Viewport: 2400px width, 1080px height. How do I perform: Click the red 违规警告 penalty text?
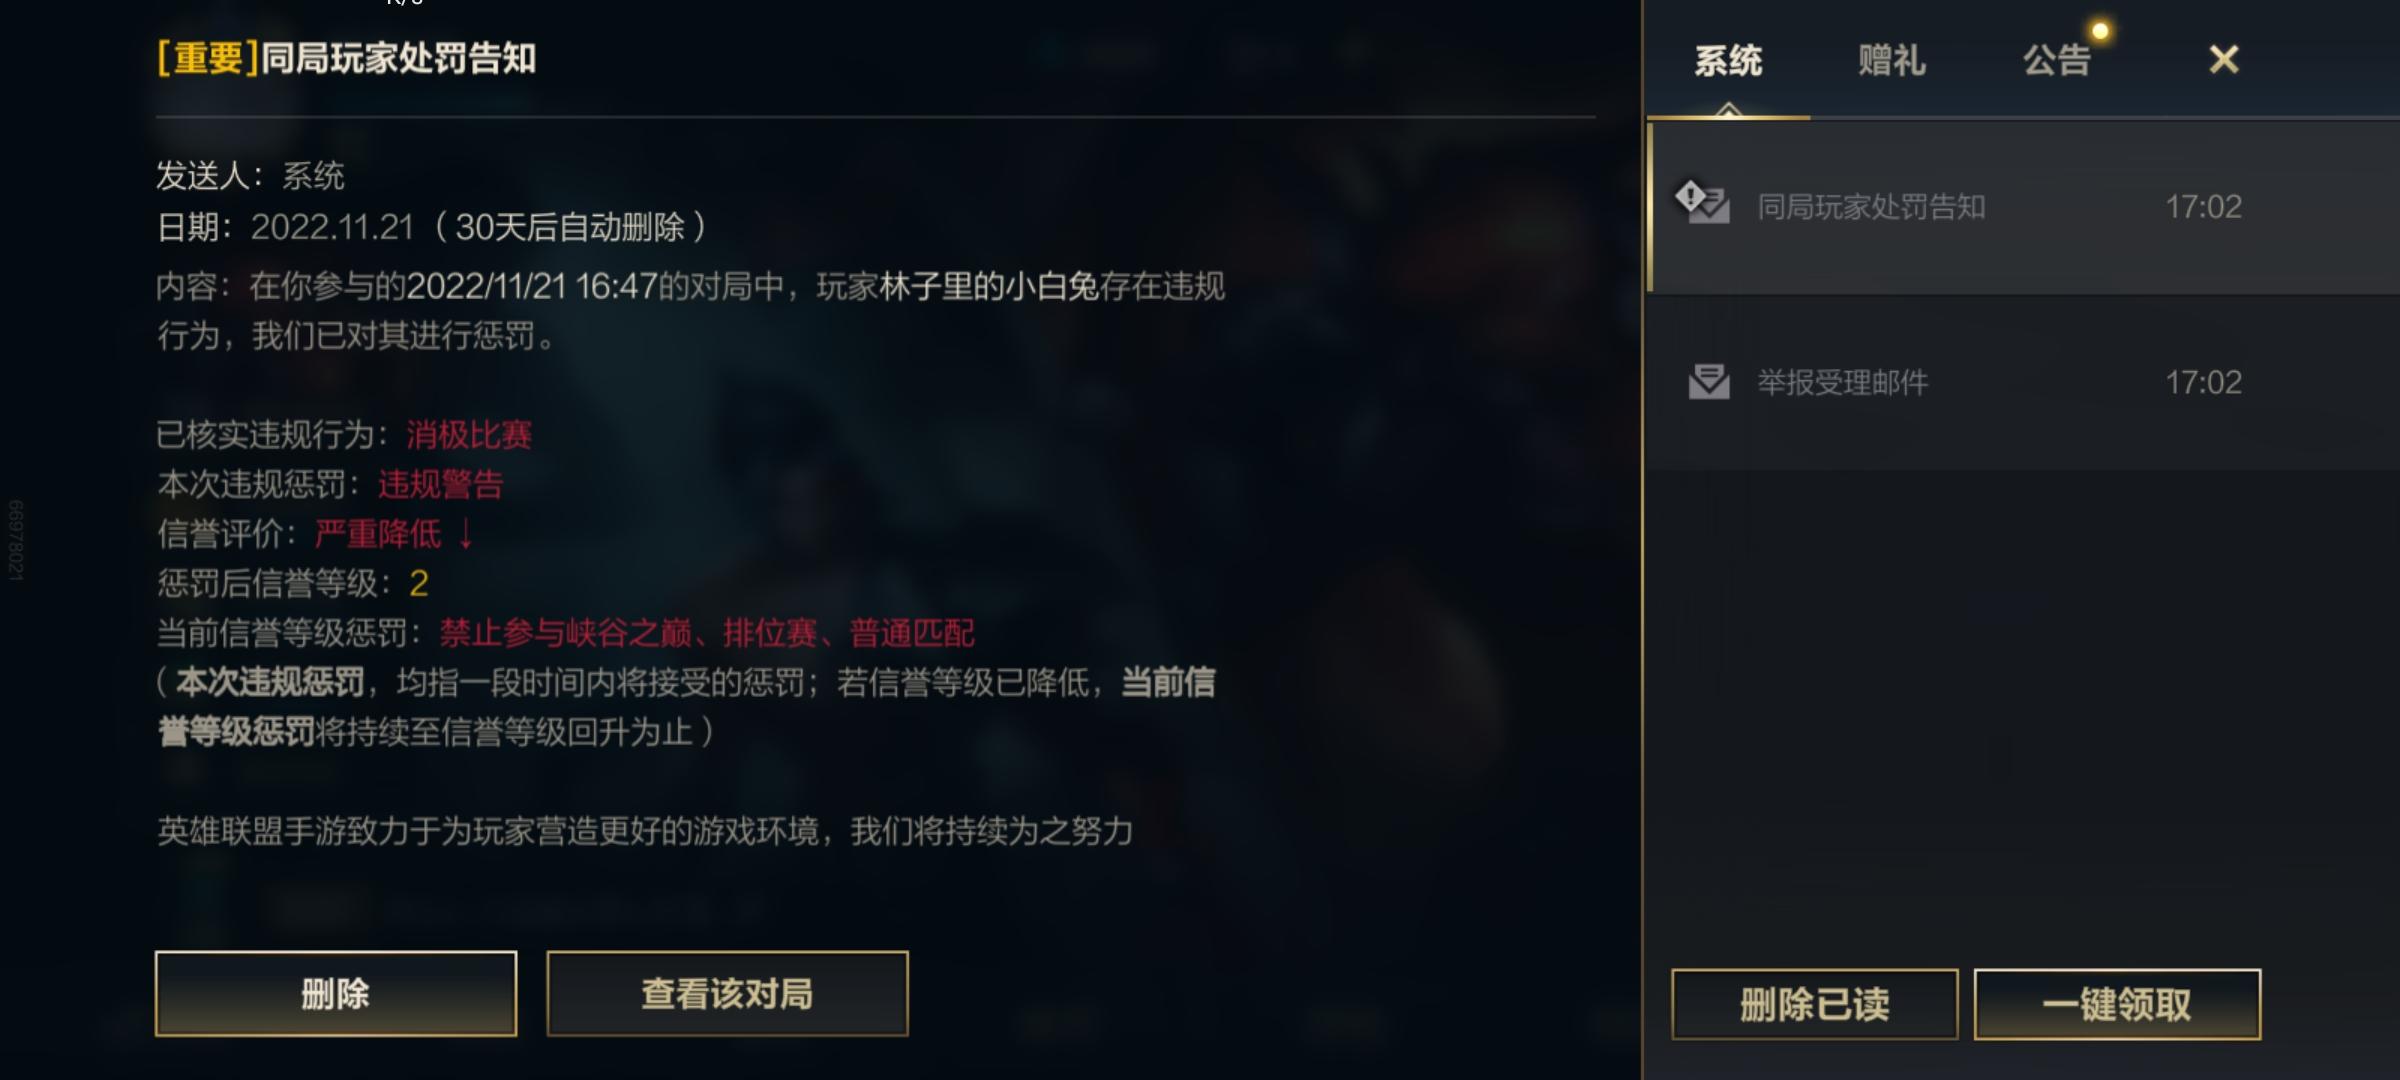coord(441,485)
